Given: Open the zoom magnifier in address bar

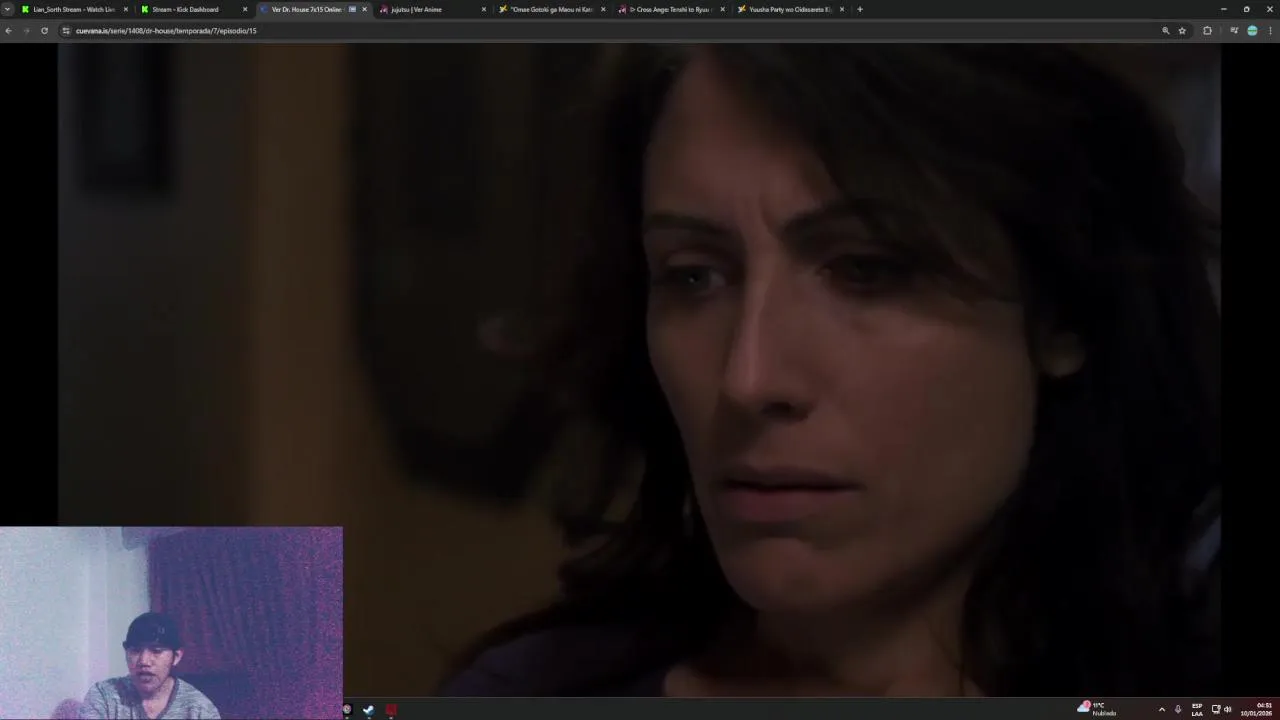Looking at the screenshot, I should point(1165,31).
